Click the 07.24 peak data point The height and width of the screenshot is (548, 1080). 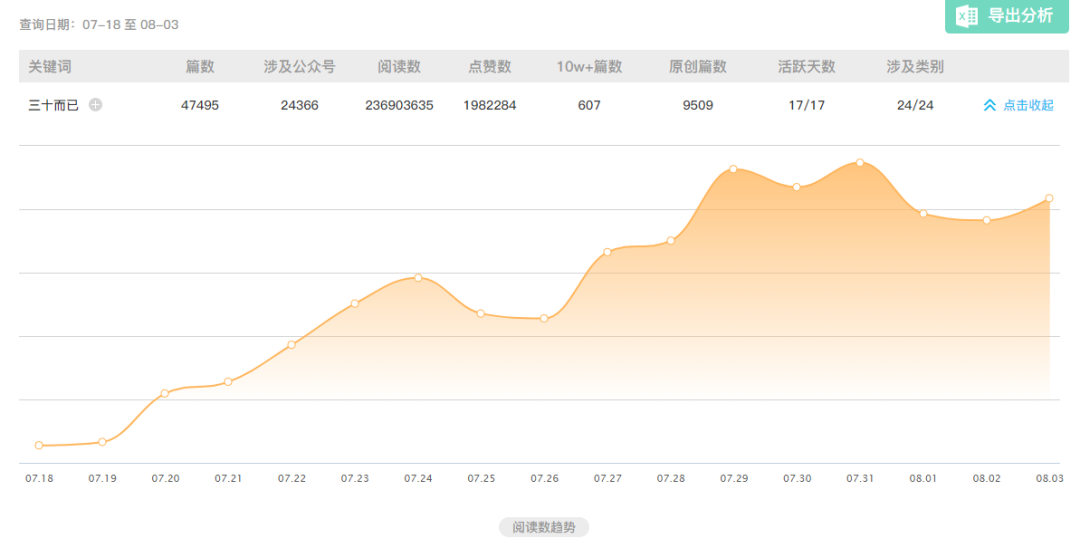(418, 277)
